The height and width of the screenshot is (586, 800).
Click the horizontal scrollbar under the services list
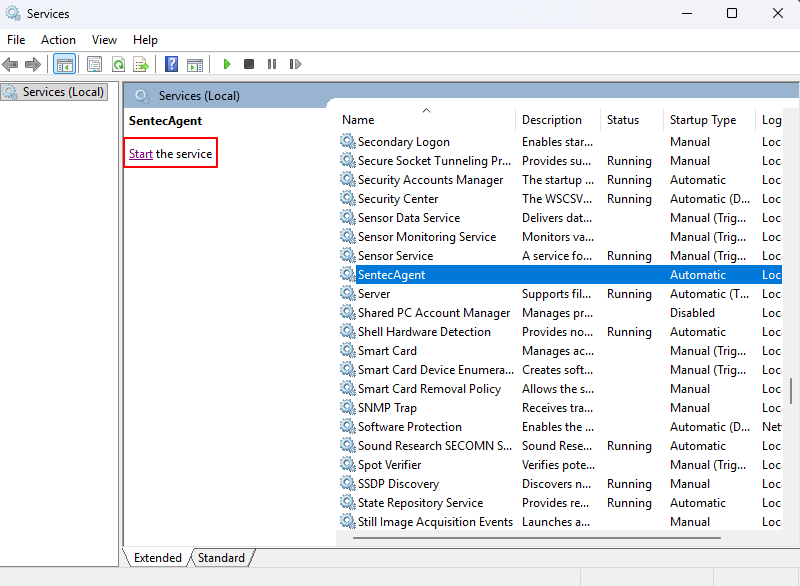(537, 538)
